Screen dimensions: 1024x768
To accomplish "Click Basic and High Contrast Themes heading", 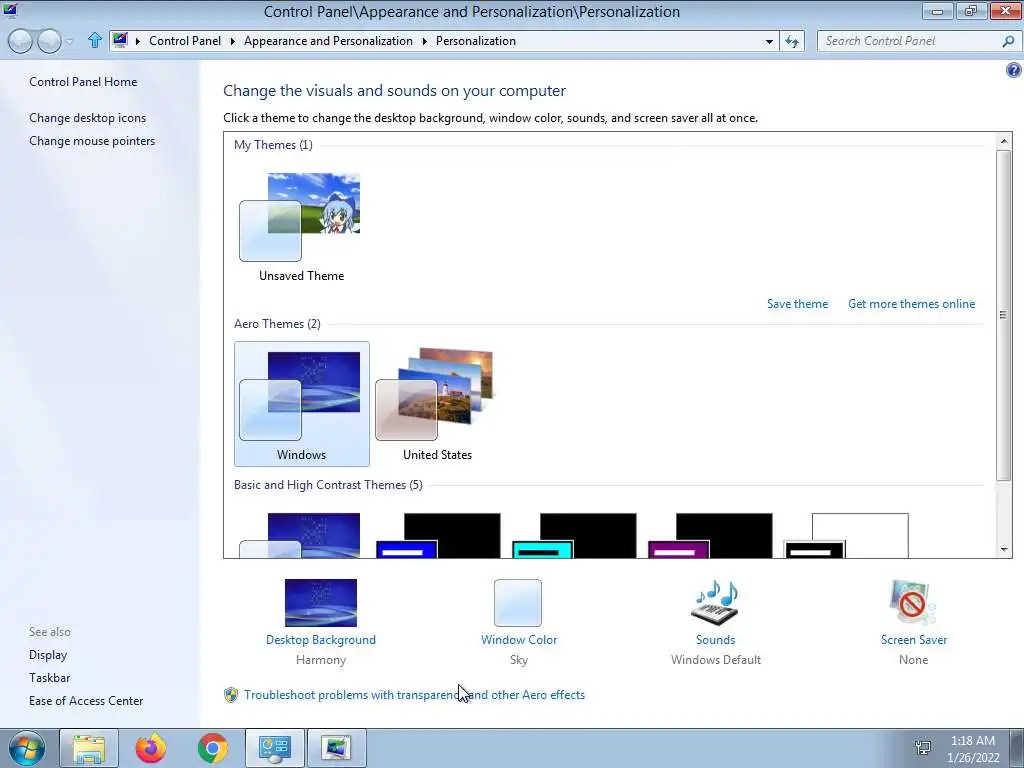I will point(328,485).
